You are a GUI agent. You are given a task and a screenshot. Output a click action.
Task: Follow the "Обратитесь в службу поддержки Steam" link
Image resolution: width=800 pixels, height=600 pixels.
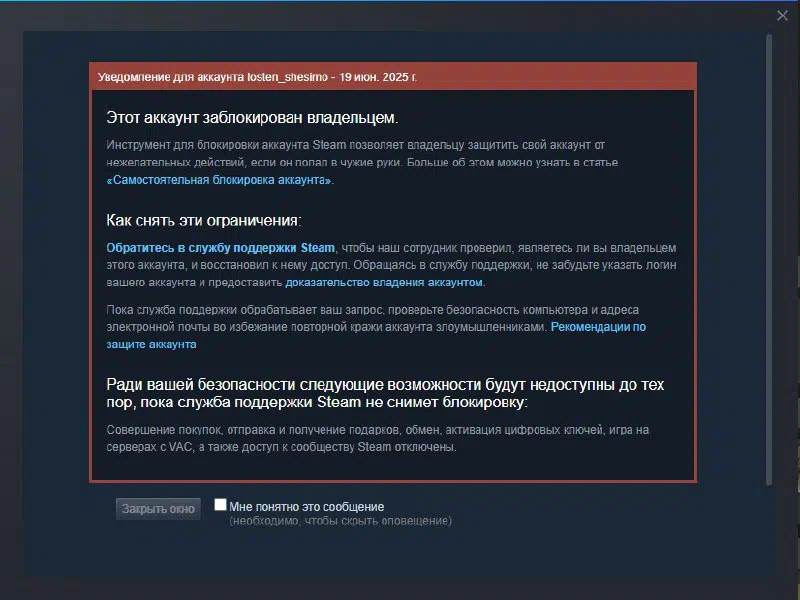220,248
